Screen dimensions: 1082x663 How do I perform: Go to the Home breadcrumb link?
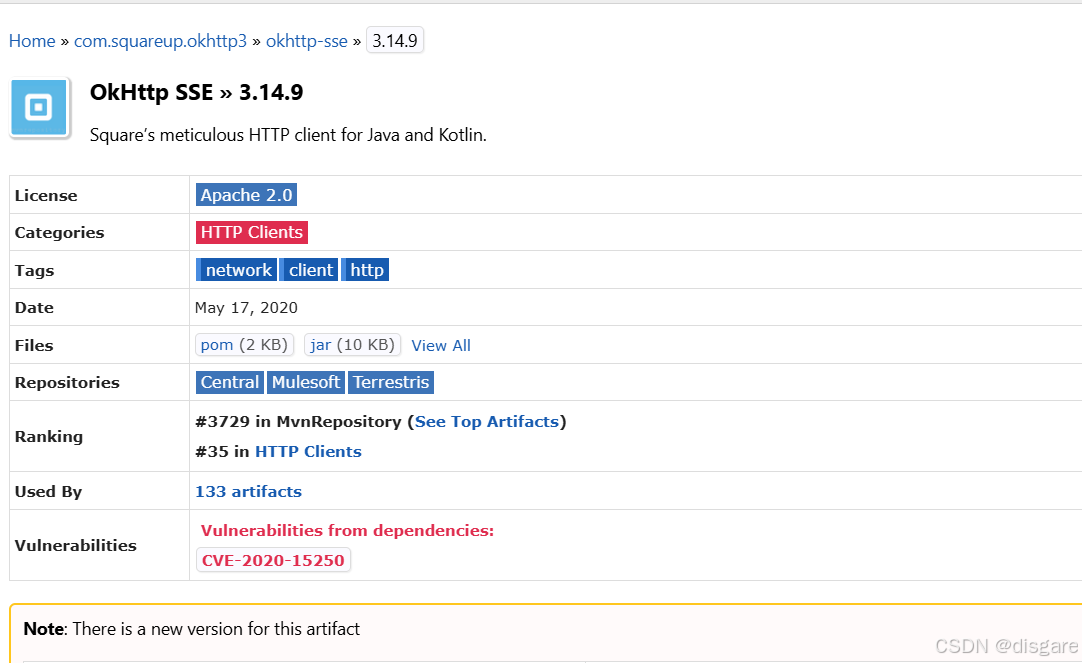pos(32,41)
